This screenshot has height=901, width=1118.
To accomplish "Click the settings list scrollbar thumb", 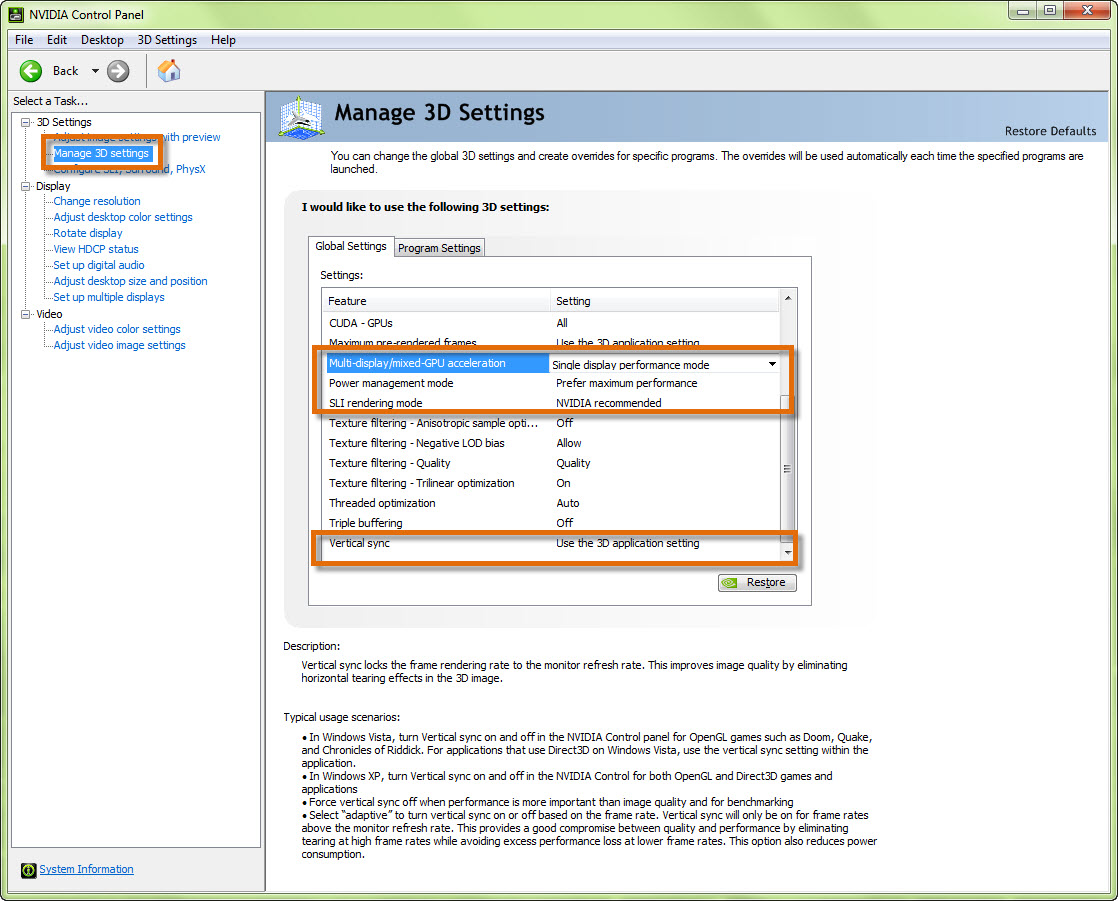I will [x=788, y=469].
